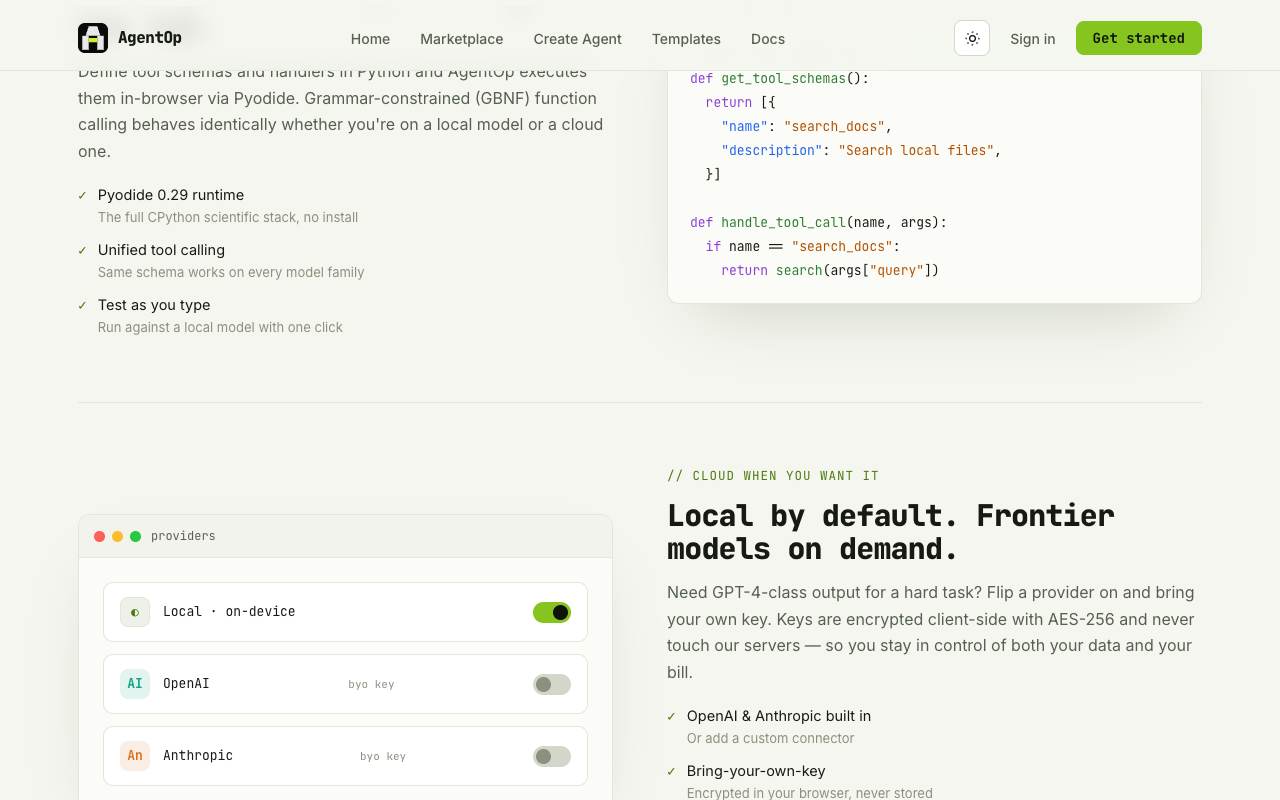Click "search_docs" name value in code
Image resolution: width=1280 pixels, height=800 pixels.
834,126
